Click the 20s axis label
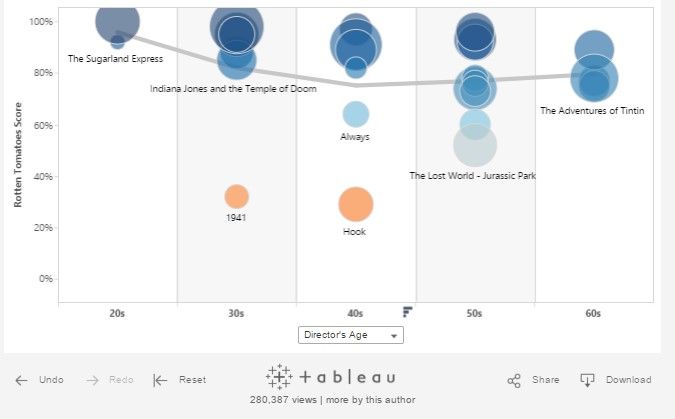The image size is (675, 419). [117, 313]
